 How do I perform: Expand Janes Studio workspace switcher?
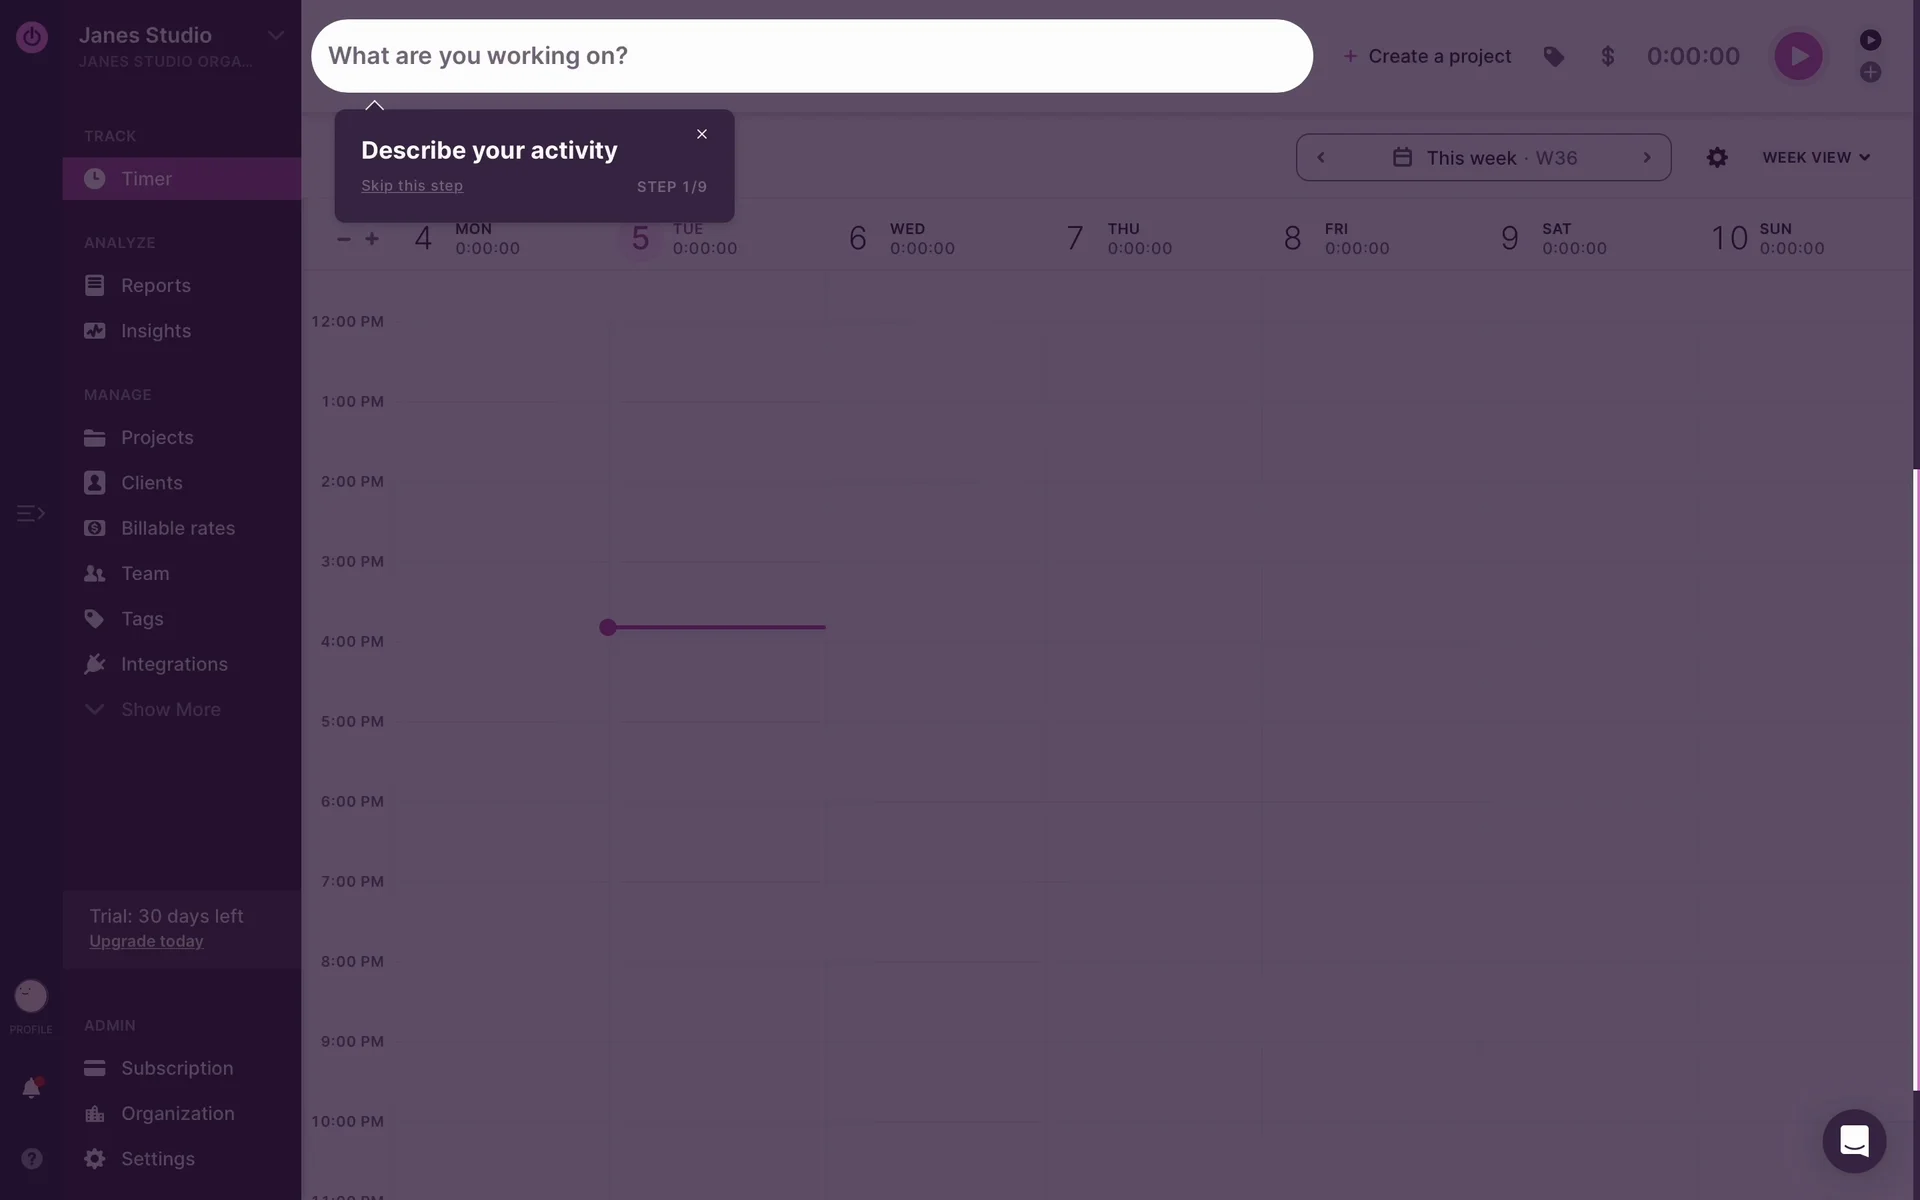coord(275,36)
